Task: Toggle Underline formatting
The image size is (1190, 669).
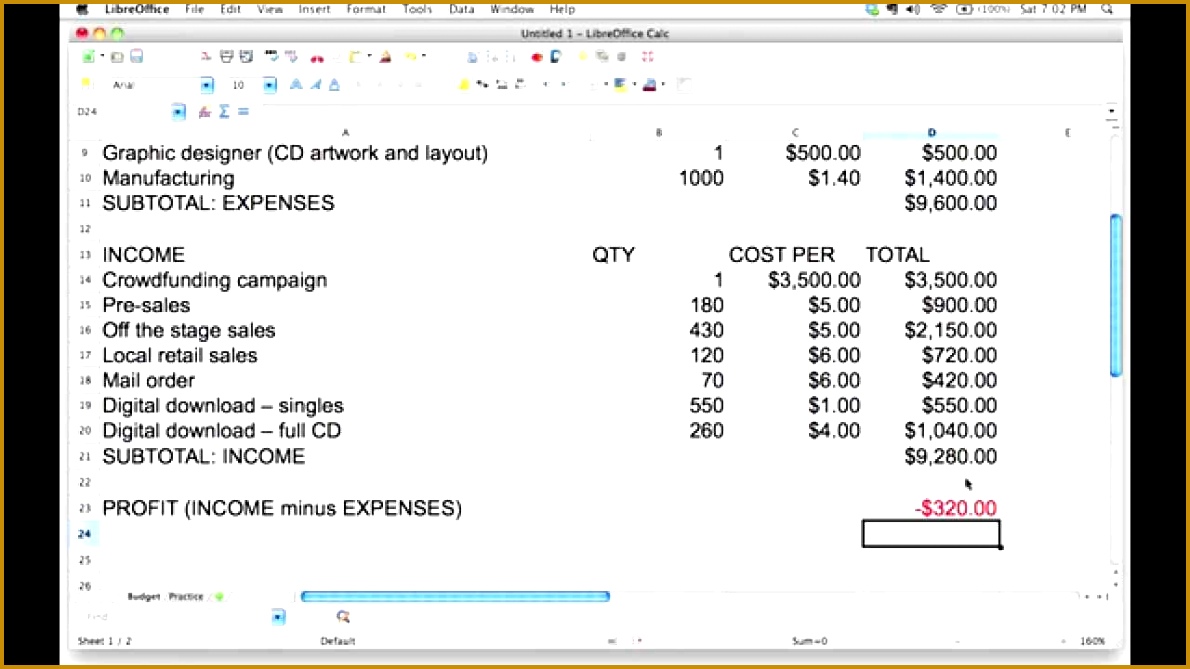Action: (335, 85)
